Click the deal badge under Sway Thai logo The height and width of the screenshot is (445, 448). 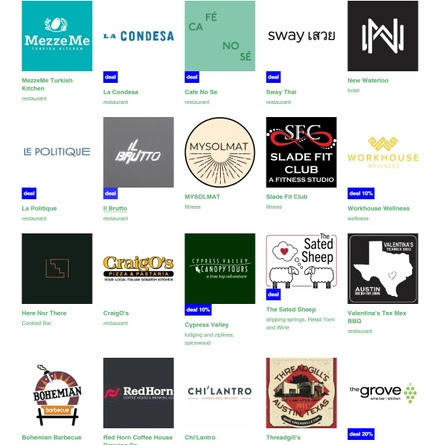(x=273, y=77)
